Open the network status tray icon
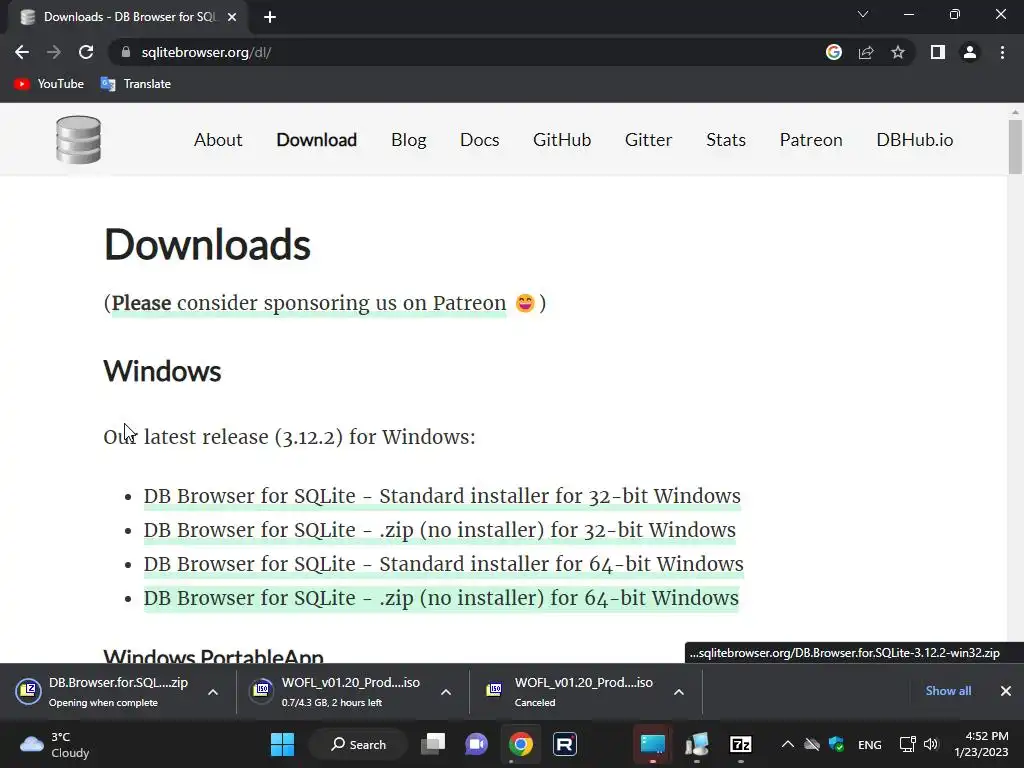1024x768 pixels. pos(907,744)
